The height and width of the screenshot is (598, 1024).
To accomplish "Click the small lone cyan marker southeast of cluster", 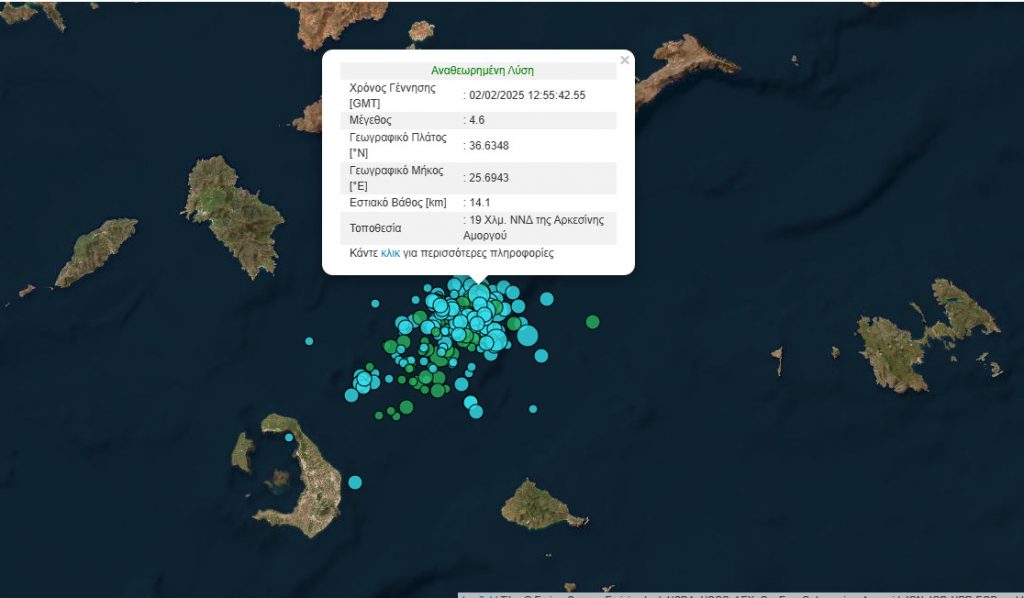I will click(533, 408).
